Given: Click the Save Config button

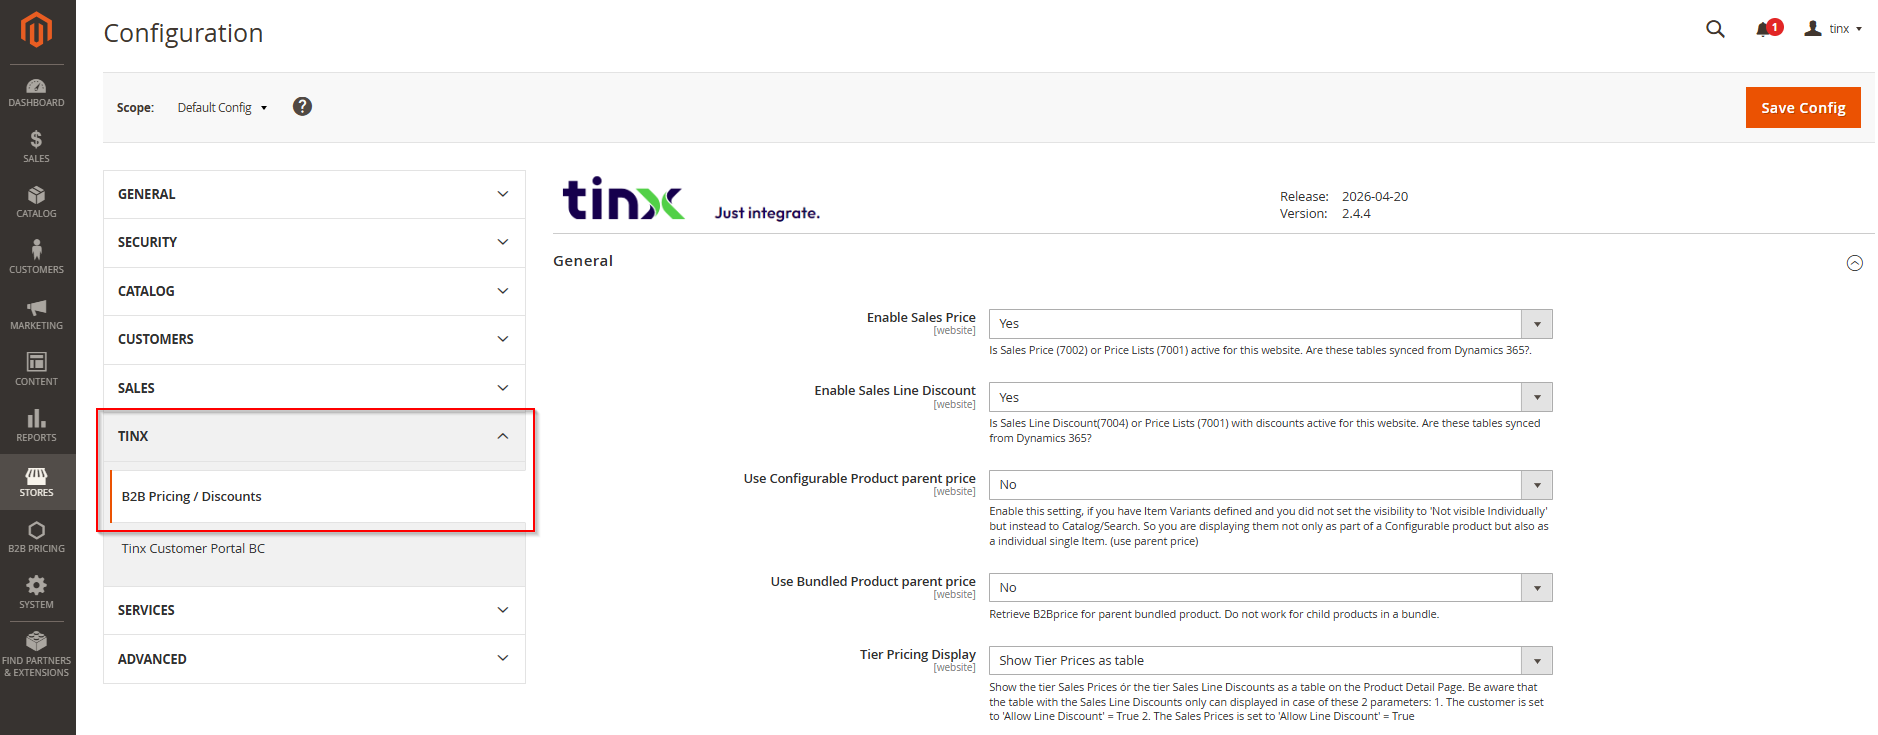Looking at the screenshot, I should (1803, 108).
